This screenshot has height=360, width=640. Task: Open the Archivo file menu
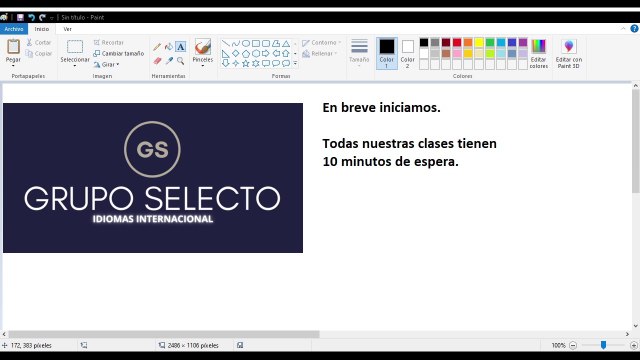(14, 29)
